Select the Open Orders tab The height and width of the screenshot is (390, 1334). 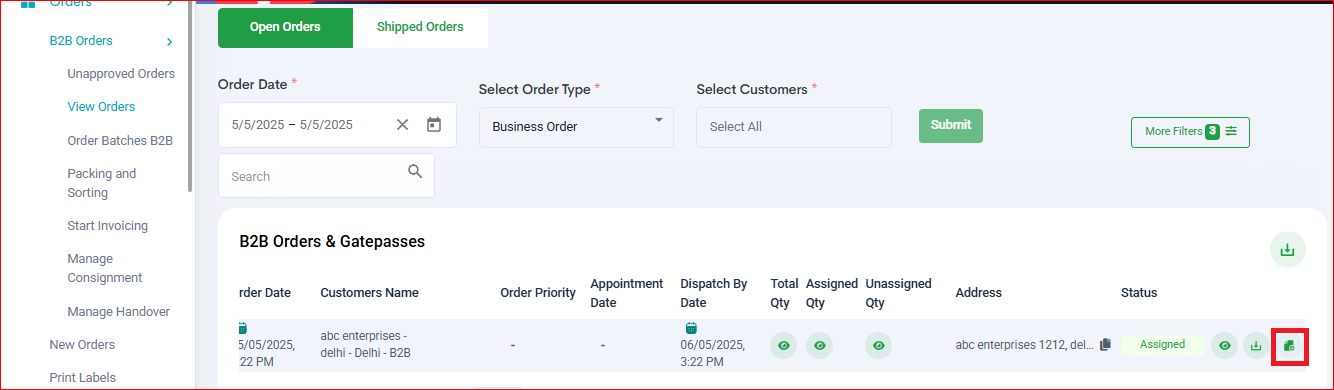(x=285, y=27)
